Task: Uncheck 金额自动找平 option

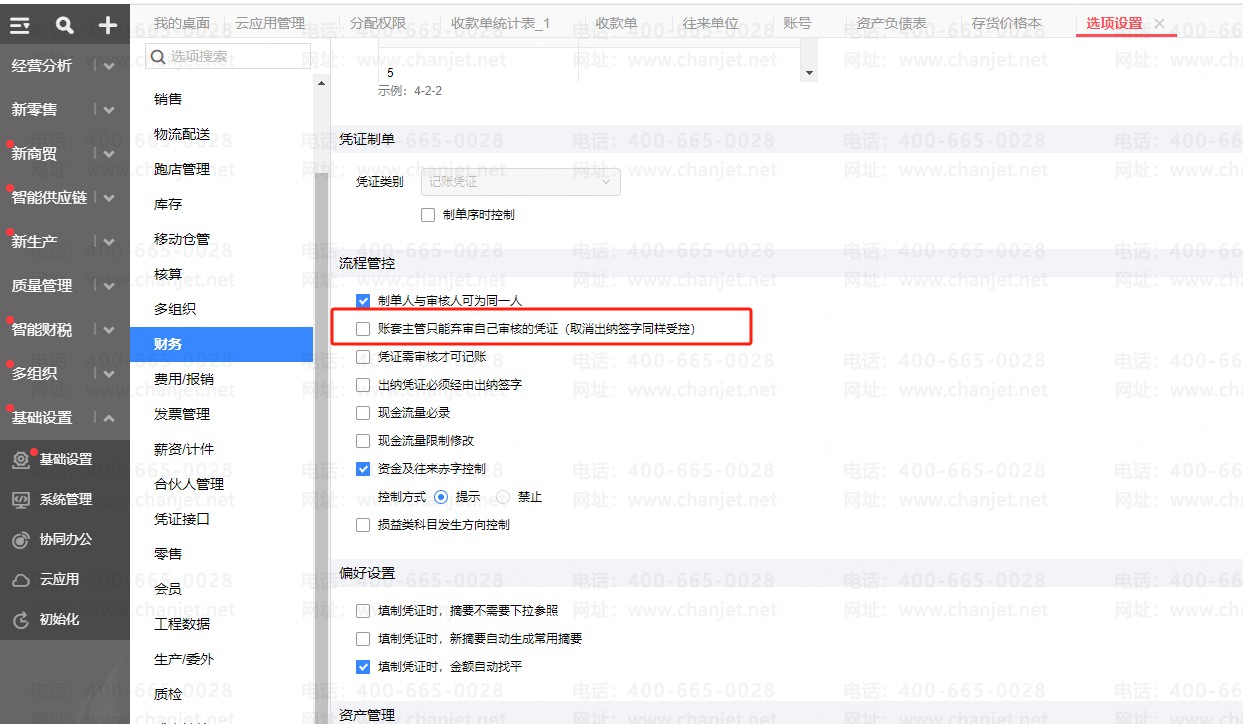Action: coord(363,666)
